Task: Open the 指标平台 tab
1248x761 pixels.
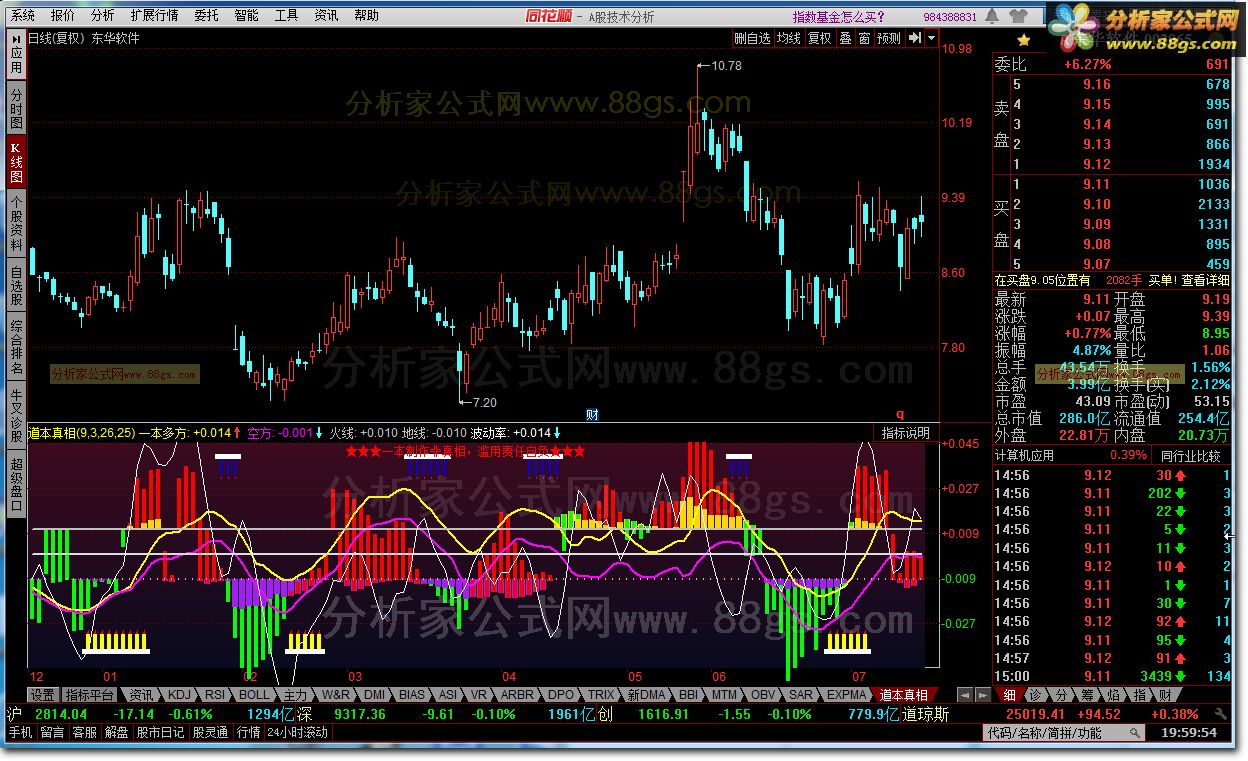Action: pyautogui.click(x=90, y=695)
